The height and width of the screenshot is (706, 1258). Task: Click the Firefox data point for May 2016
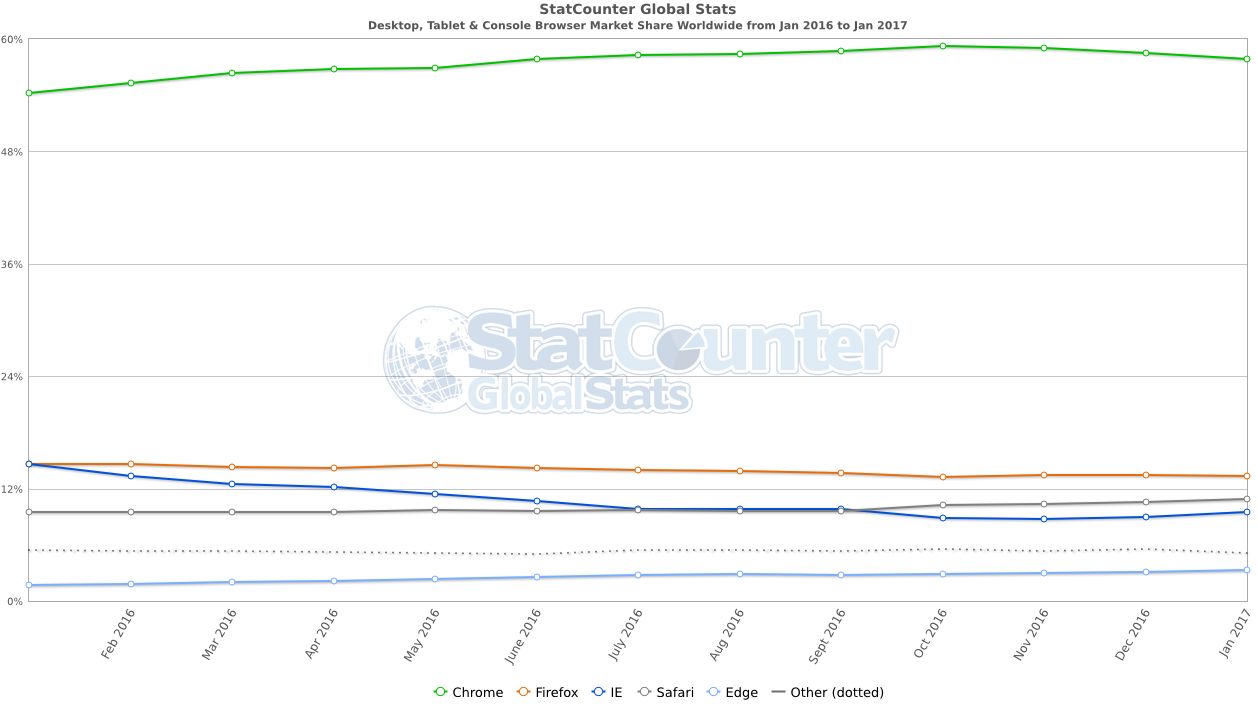click(x=434, y=465)
